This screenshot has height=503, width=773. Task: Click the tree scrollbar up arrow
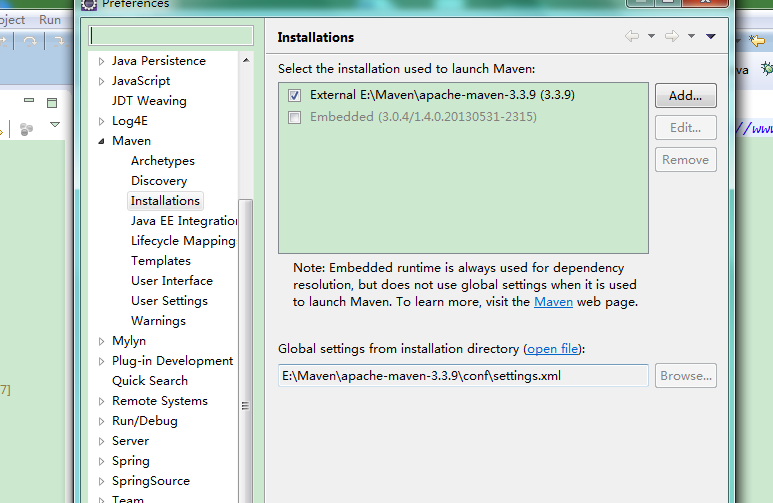(246, 60)
